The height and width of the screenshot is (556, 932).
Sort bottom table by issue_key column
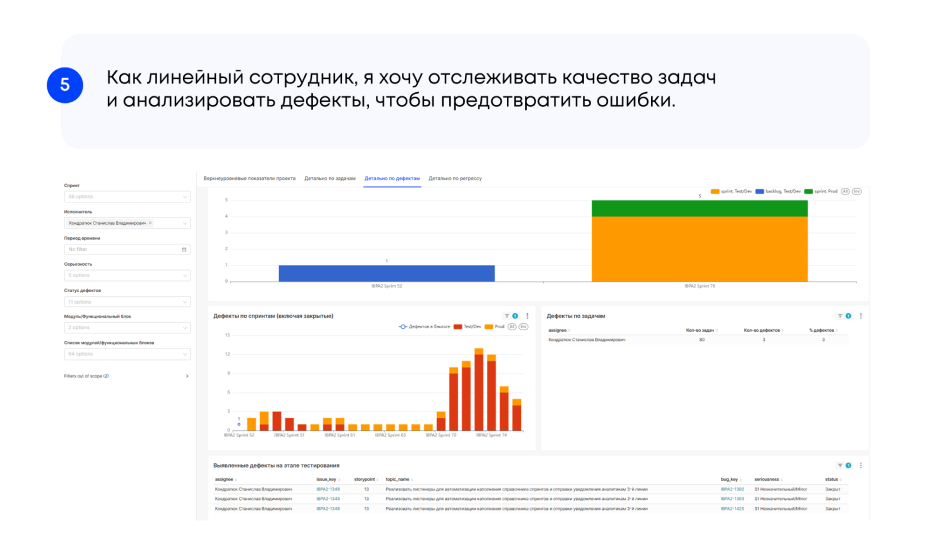click(x=328, y=479)
